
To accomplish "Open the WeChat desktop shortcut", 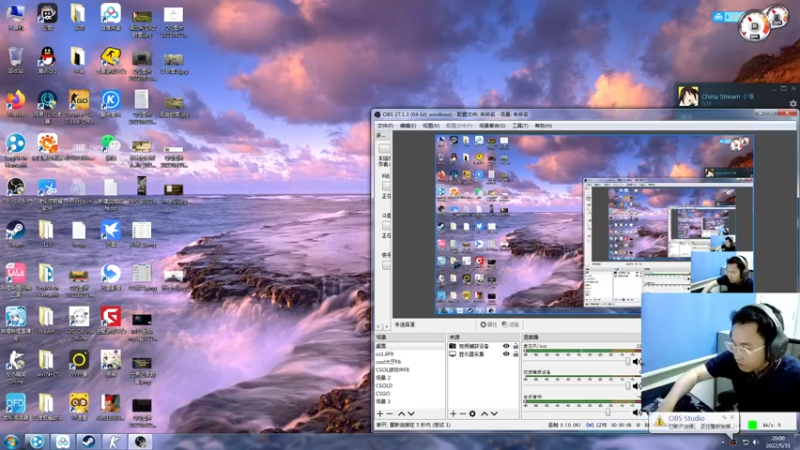I will 111,147.
